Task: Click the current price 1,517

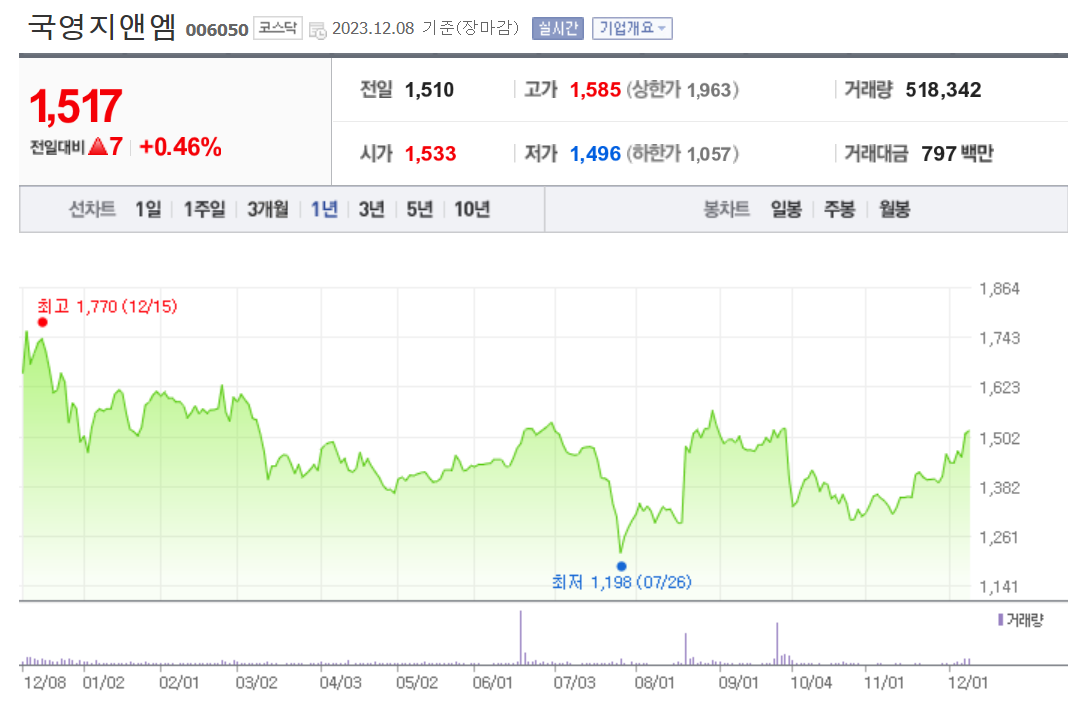Action: pos(76,106)
